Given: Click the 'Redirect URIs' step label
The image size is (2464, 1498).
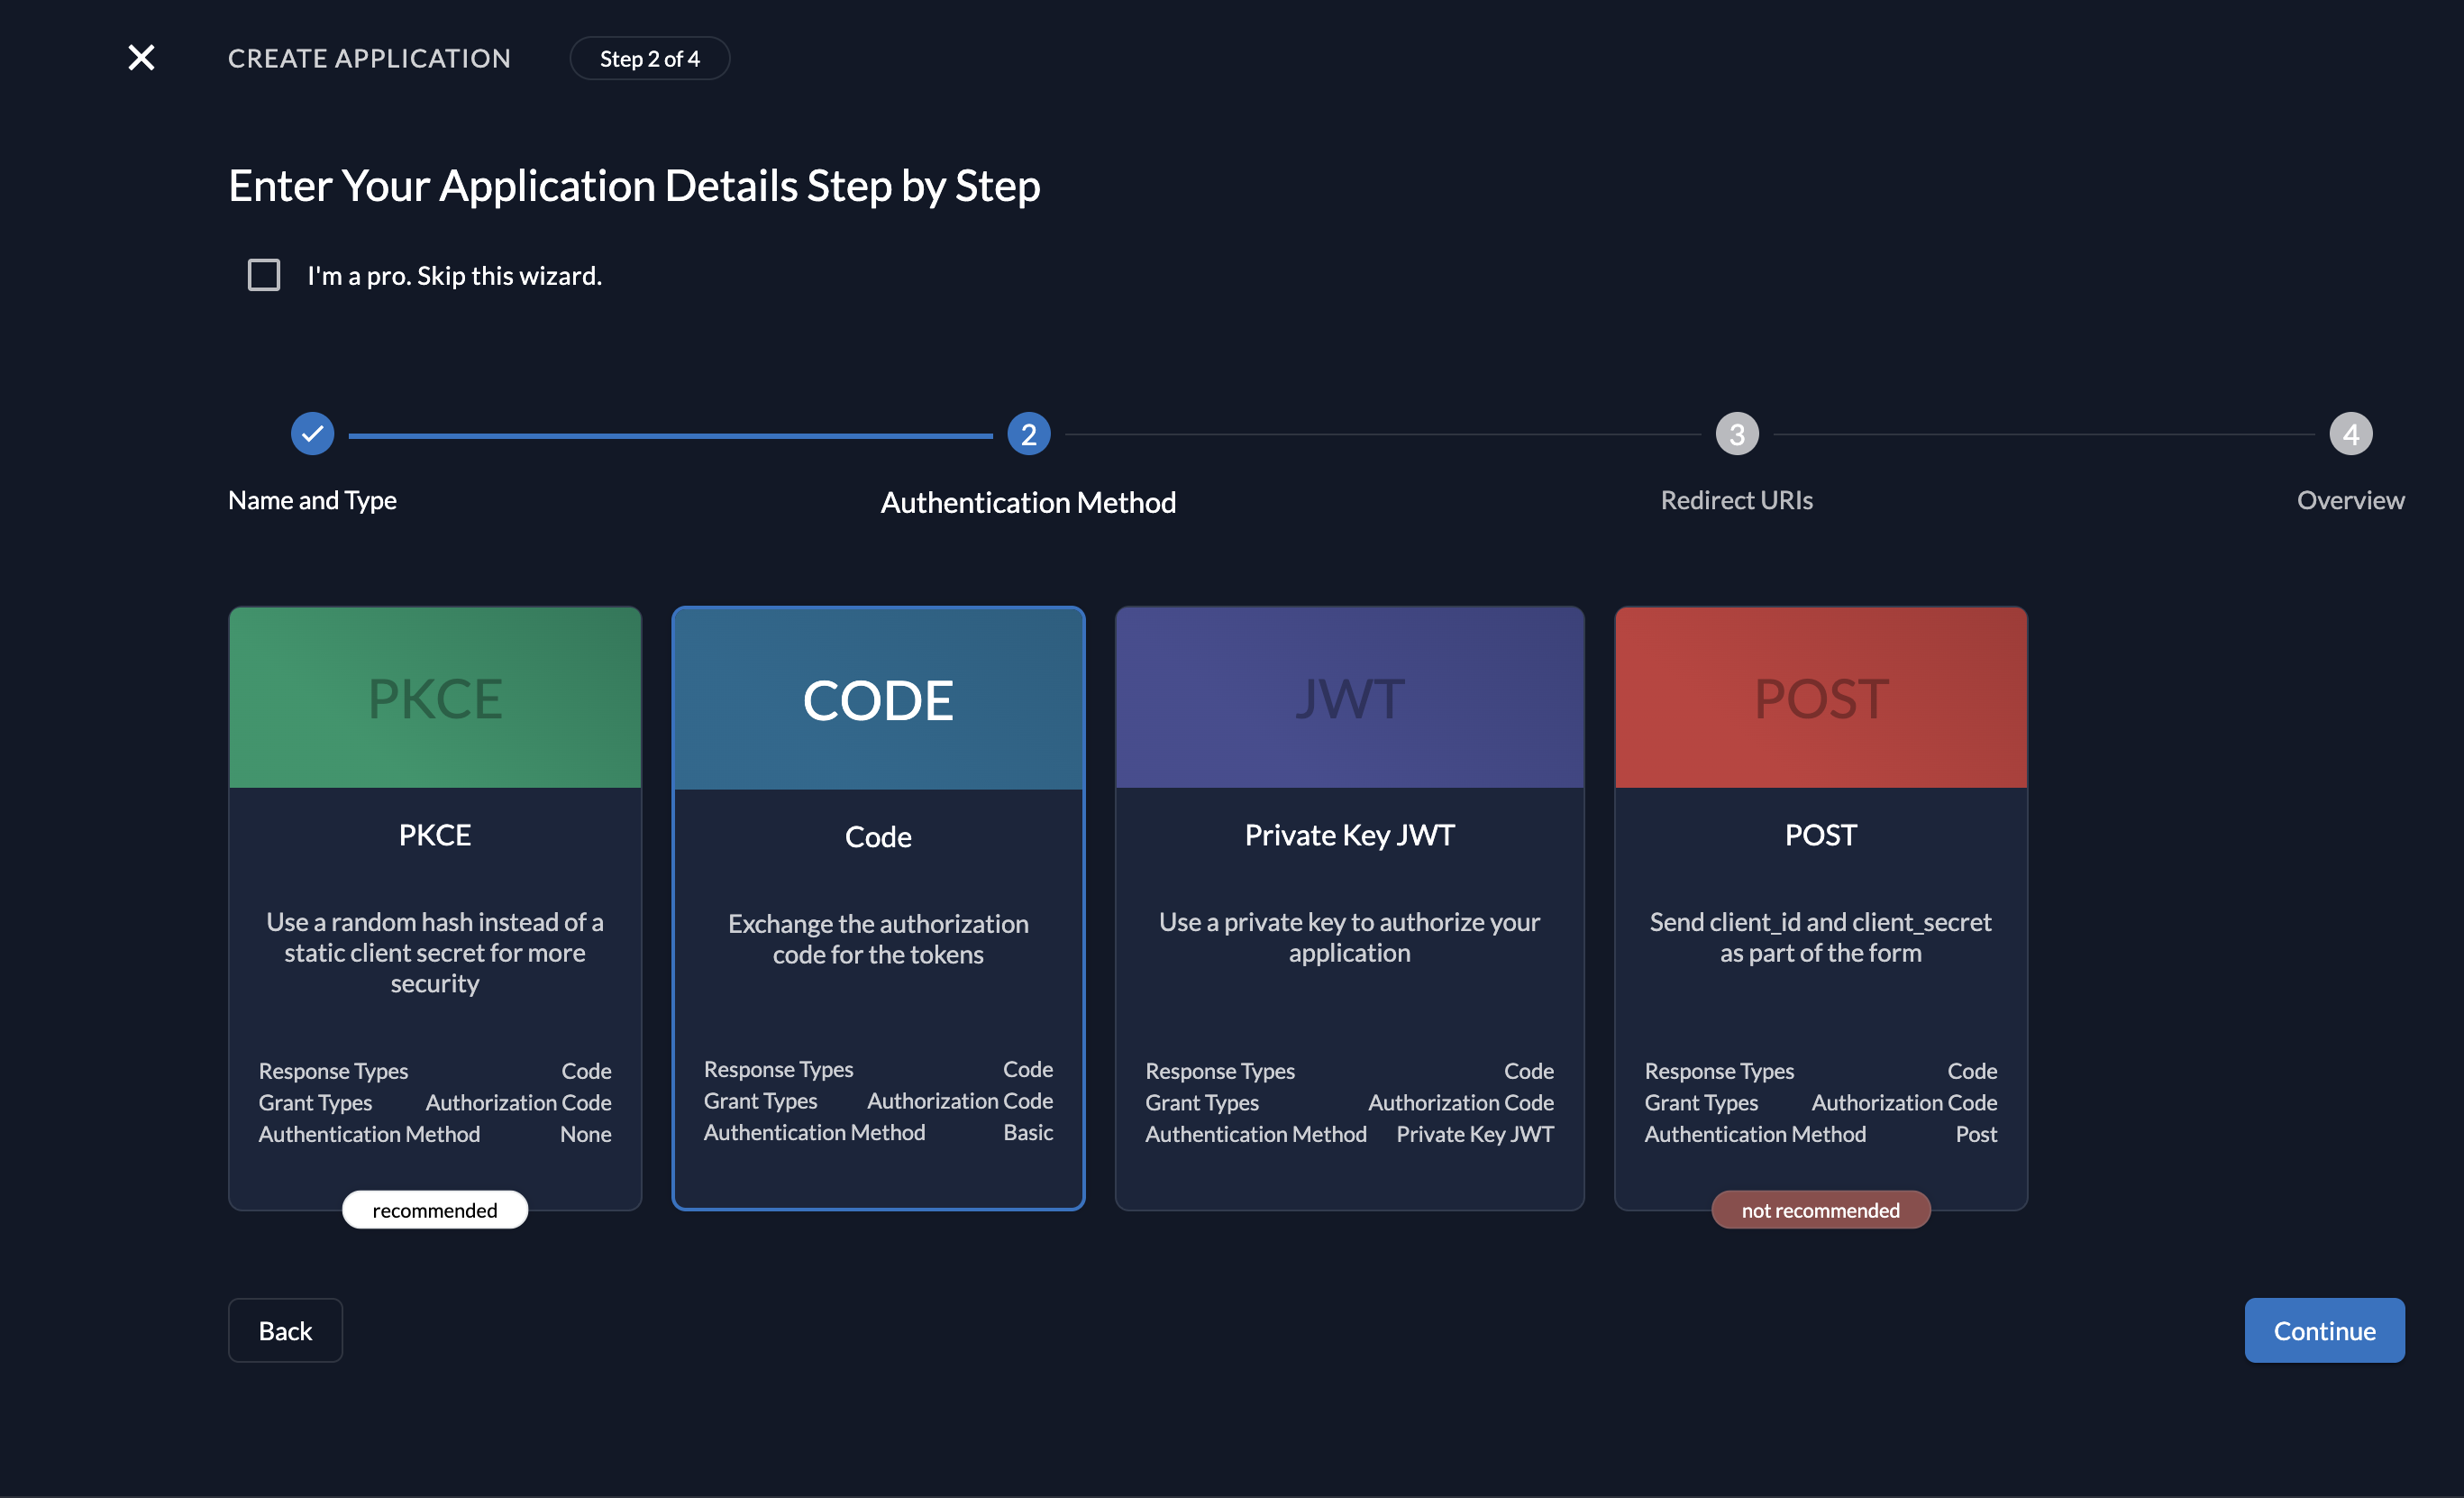Looking at the screenshot, I should tap(1736, 500).
